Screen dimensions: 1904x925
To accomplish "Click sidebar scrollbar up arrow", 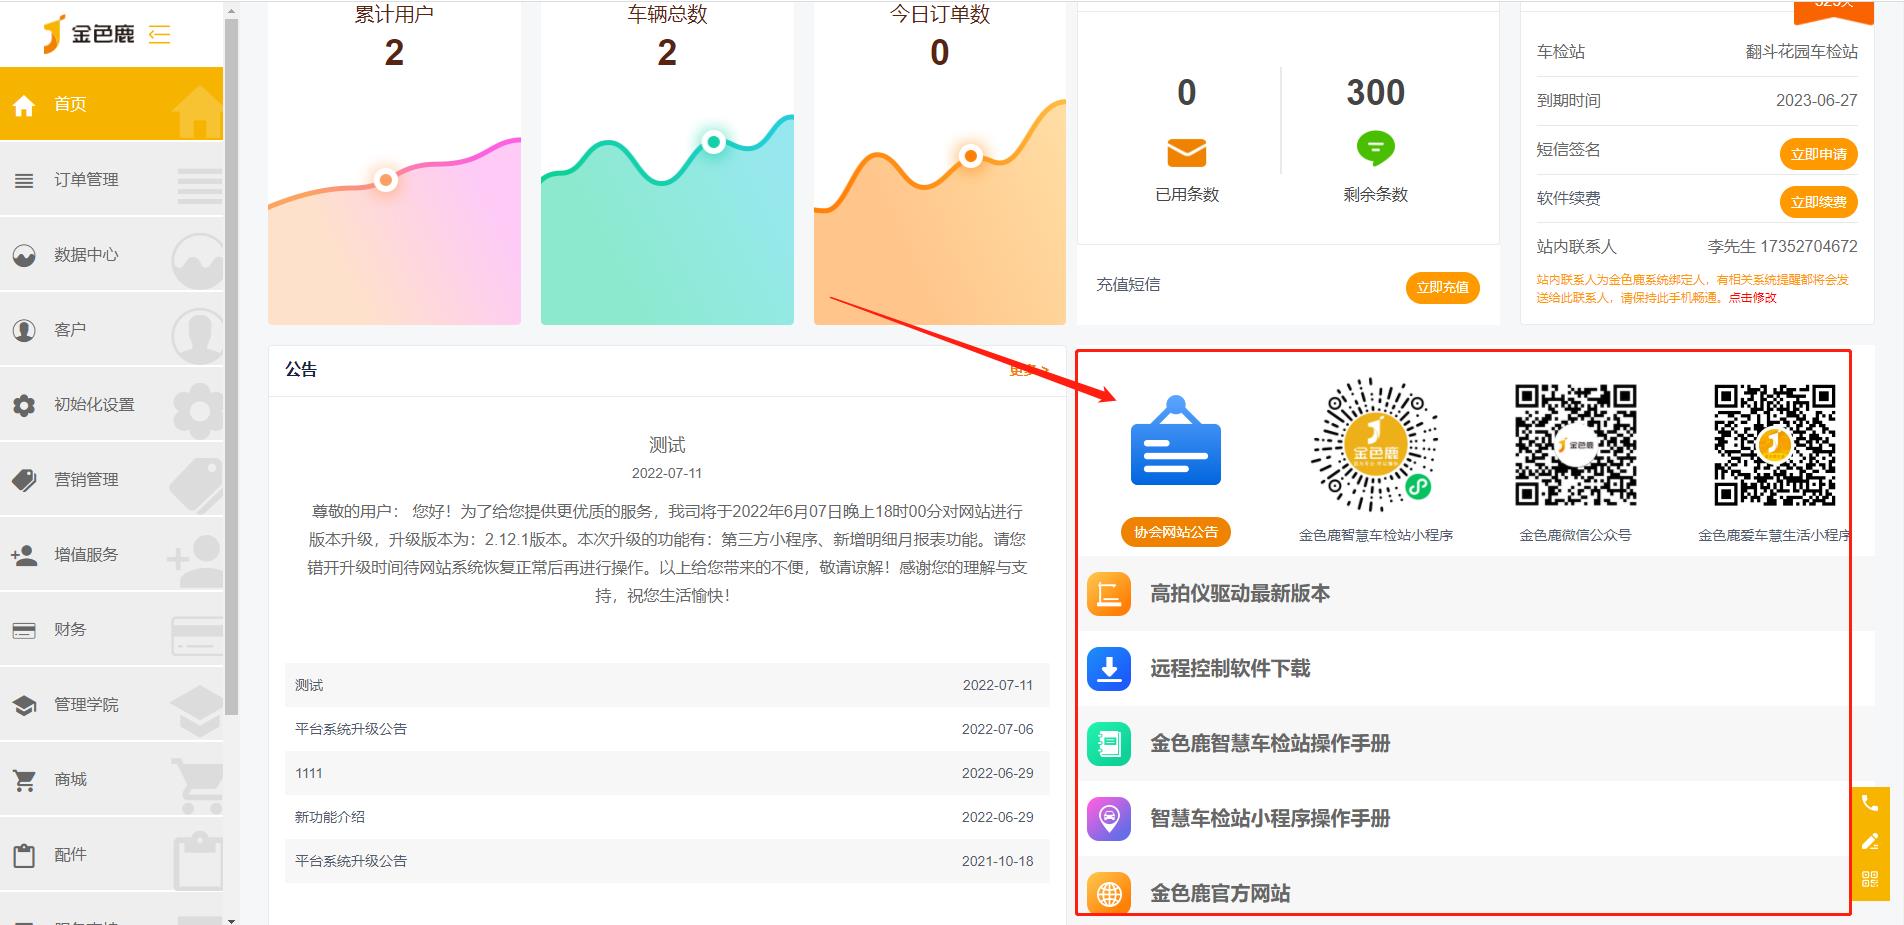I will (x=232, y=12).
